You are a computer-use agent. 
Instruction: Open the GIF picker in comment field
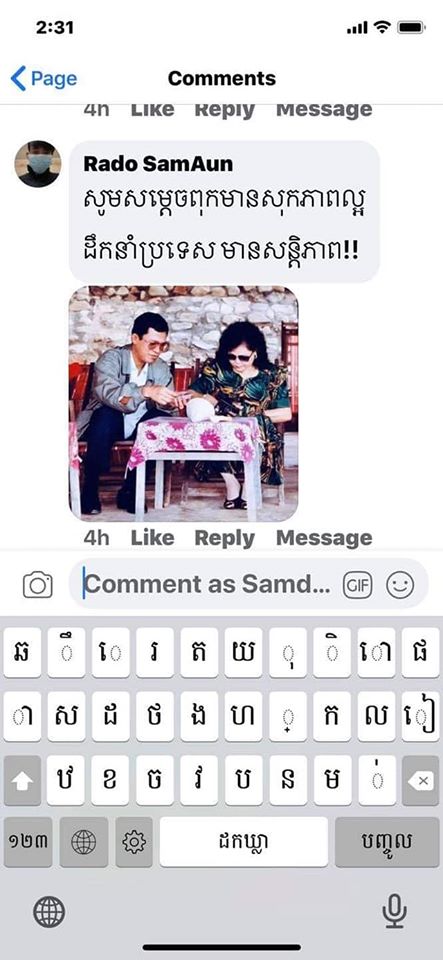357,585
